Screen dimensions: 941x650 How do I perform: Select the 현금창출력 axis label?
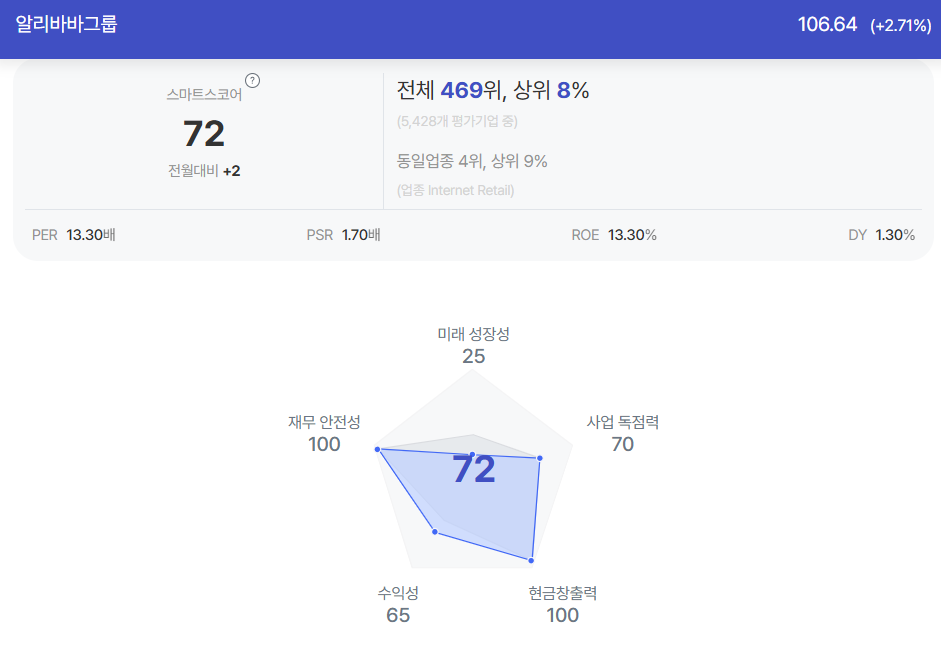coord(562,593)
